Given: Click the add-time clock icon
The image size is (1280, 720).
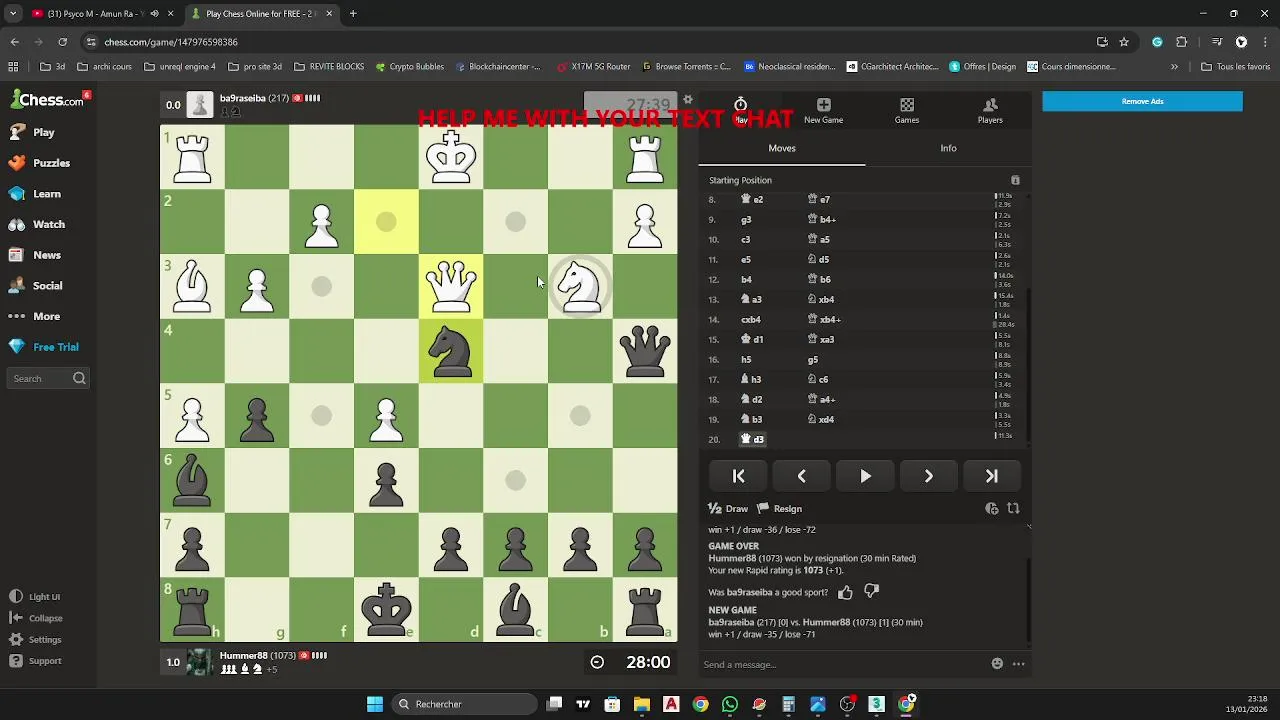Looking at the screenshot, I should click(x=991, y=509).
